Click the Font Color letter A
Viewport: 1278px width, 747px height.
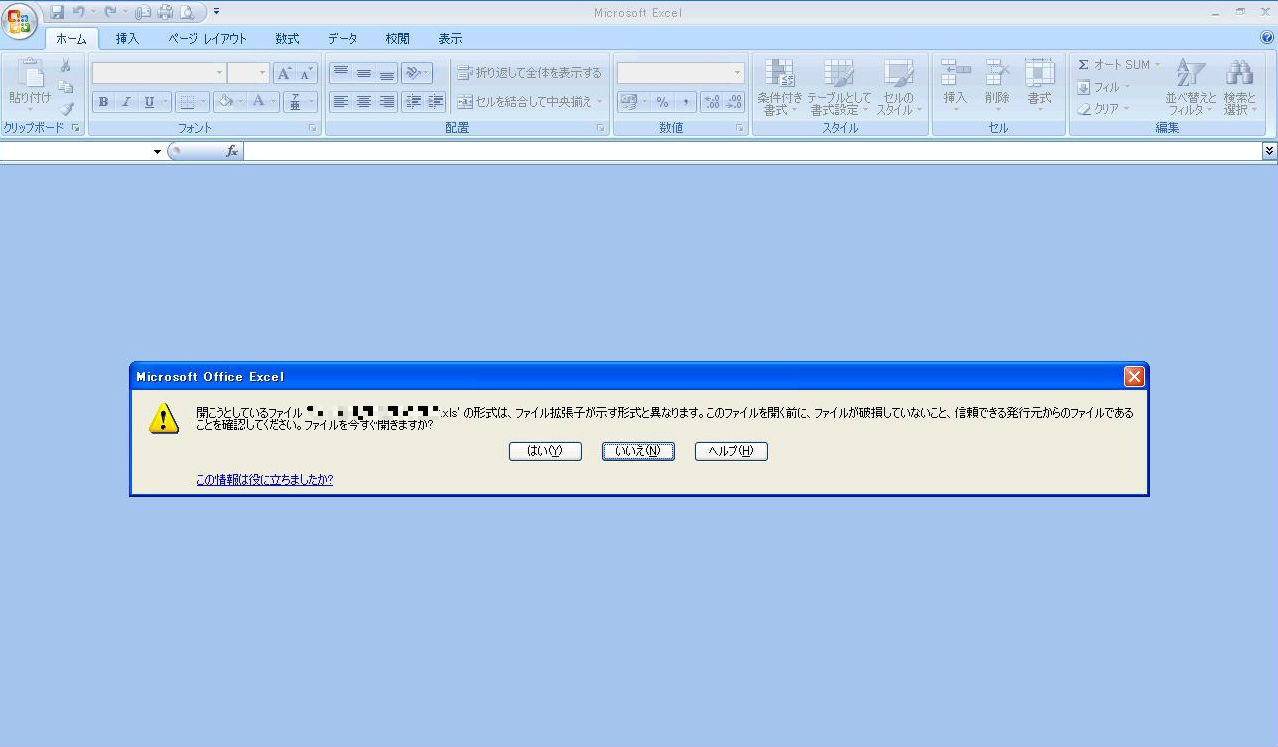click(259, 102)
